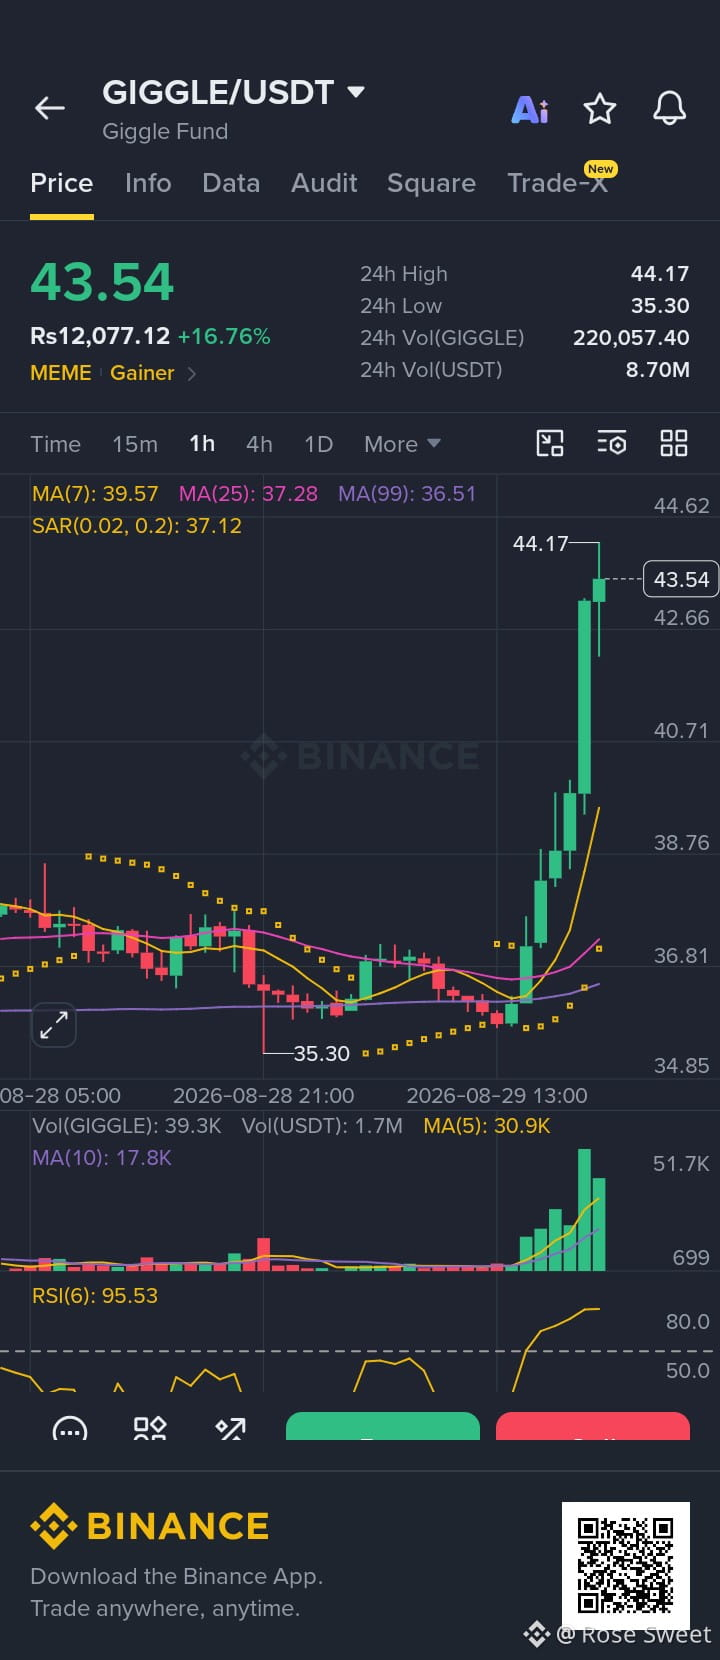
Task: Tap the volume MA(10): 17.8K label
Action: click(x=102, y=1157)
